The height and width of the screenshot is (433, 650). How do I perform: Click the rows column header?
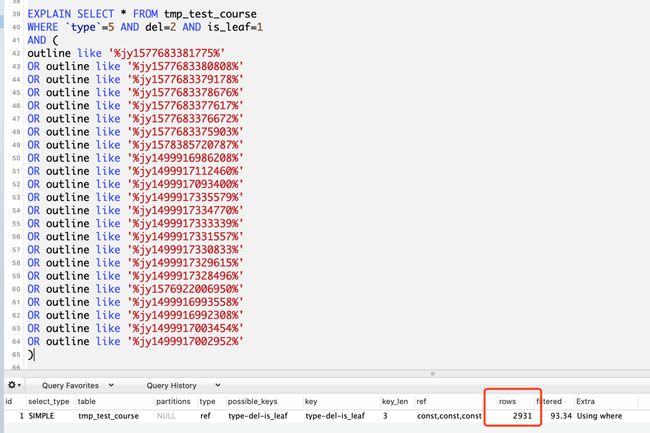507,401
